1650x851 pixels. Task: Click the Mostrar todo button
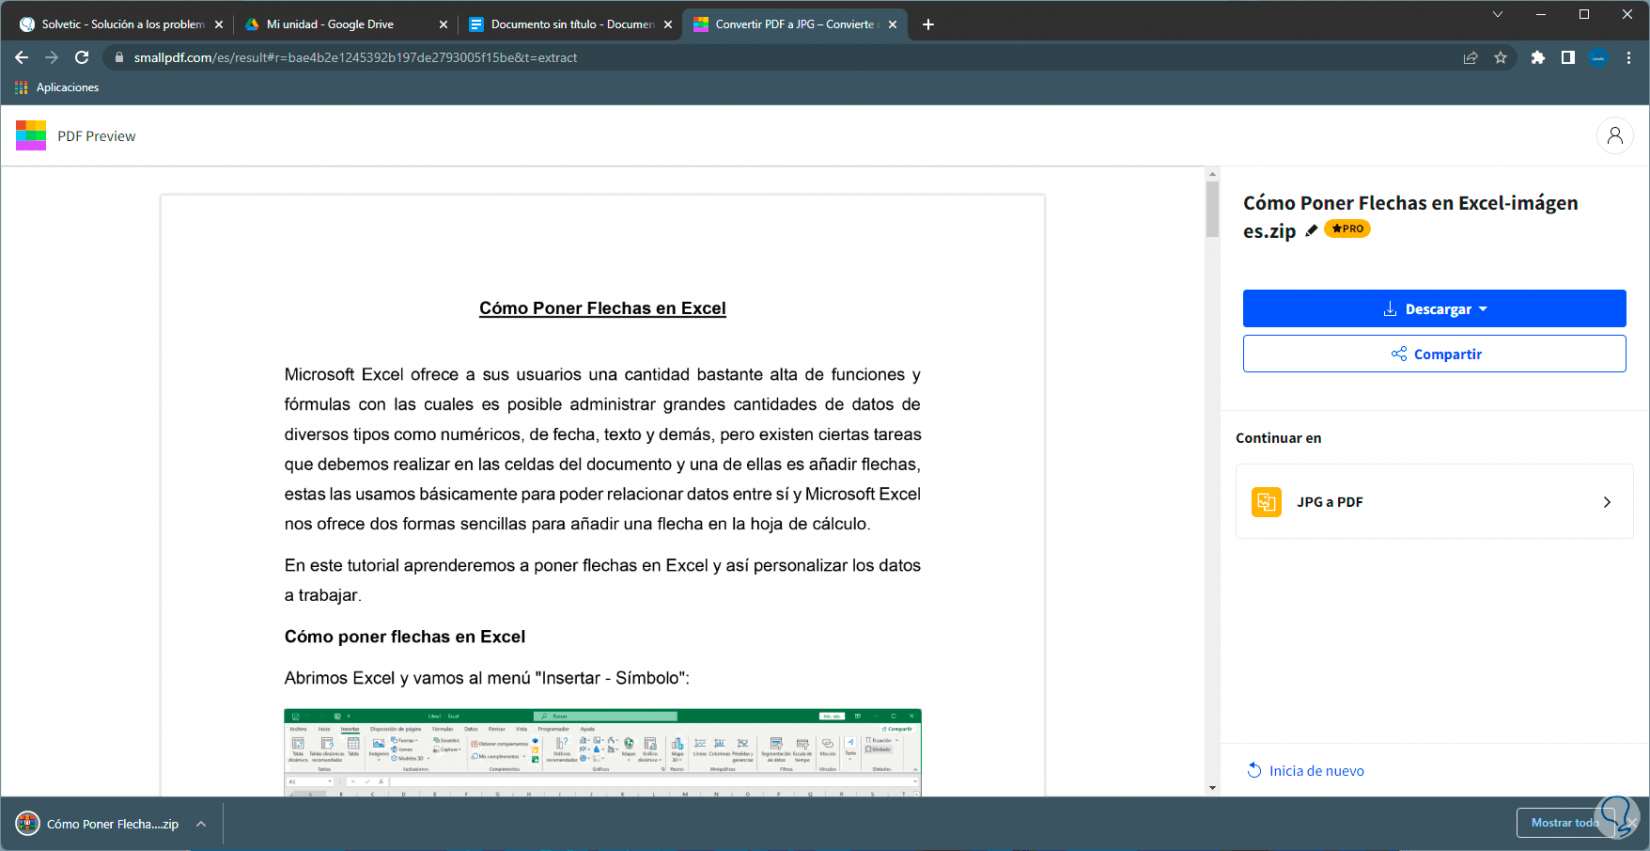coord(1565,823)
